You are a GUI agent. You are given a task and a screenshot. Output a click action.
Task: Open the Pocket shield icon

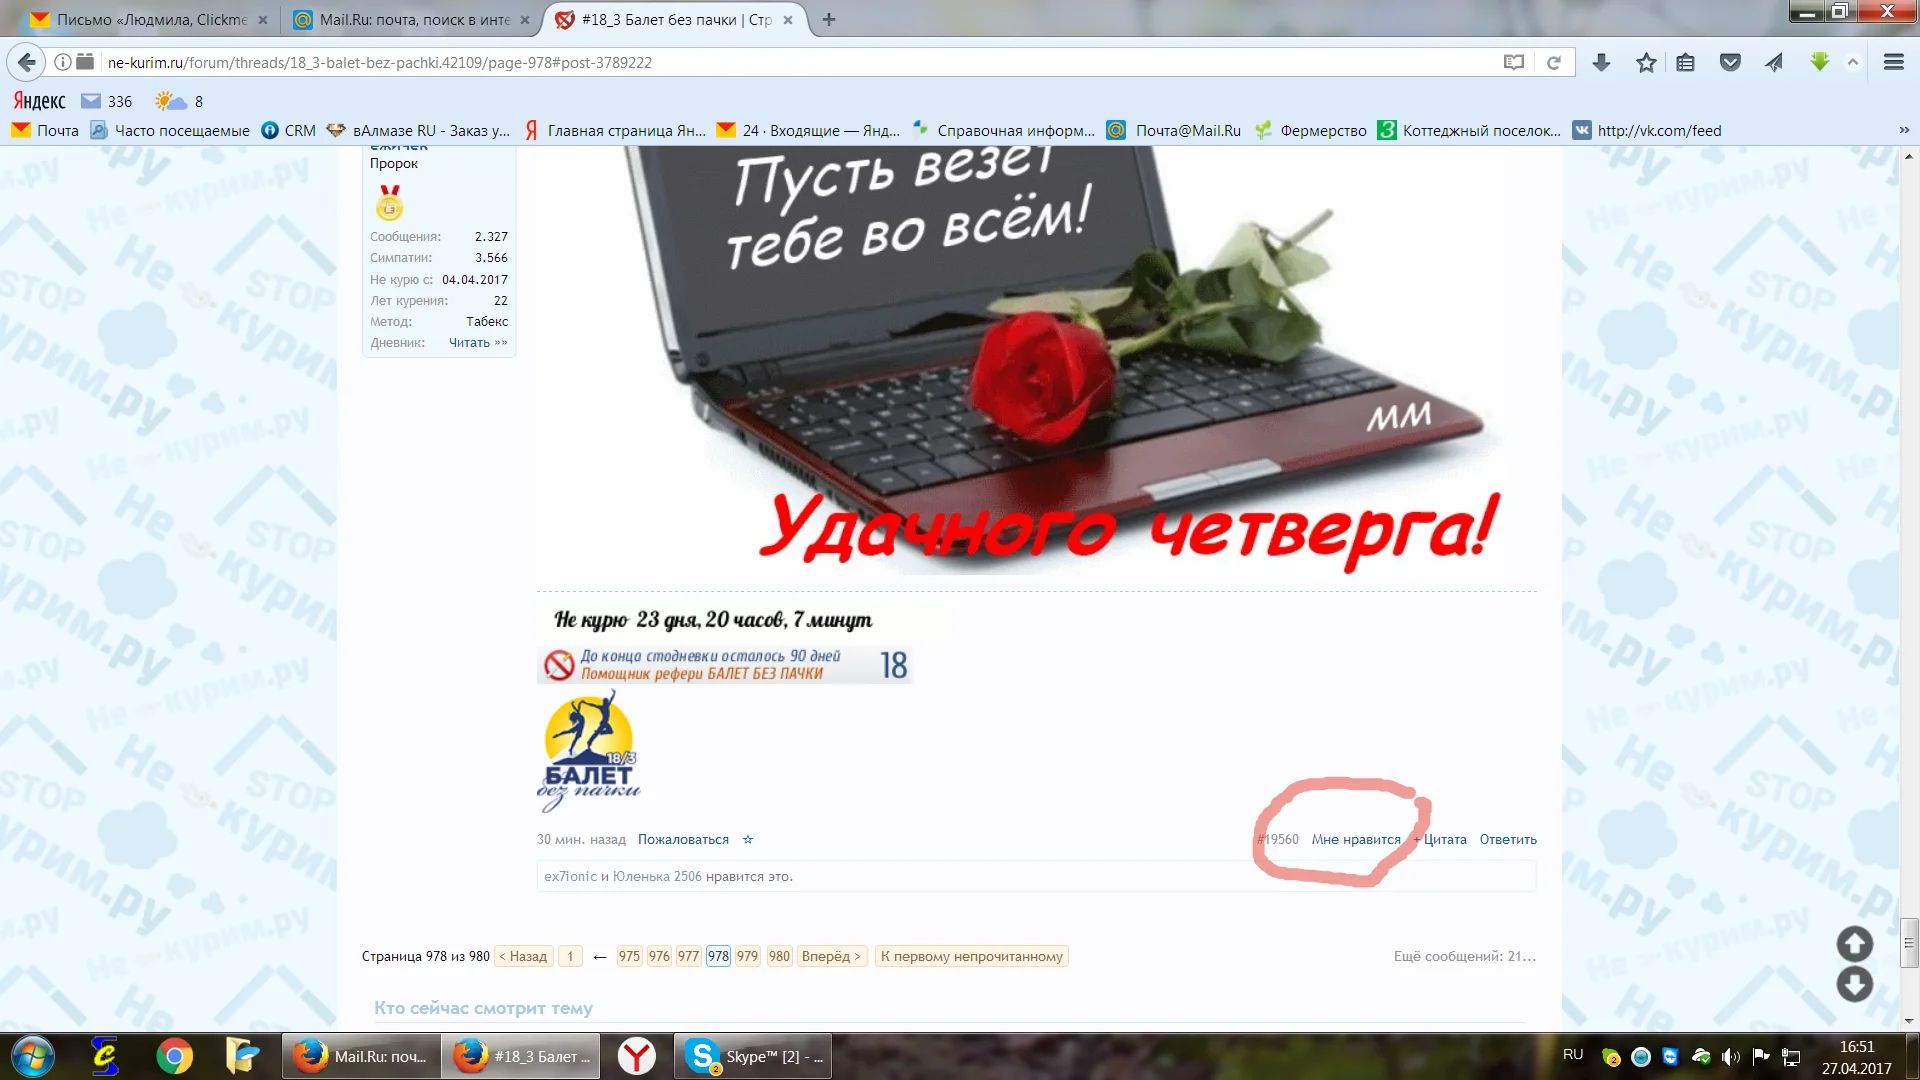tap(1730, 62)
